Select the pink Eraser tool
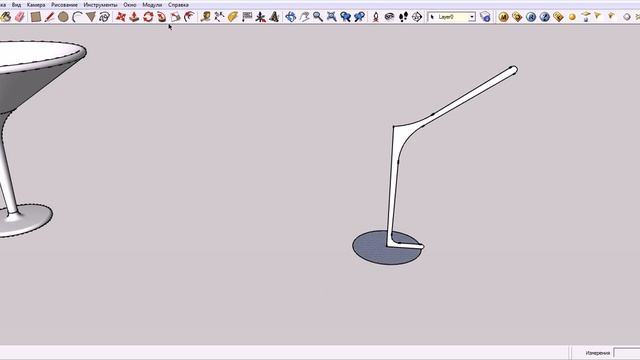The height and width of the screenshot is (360, 640). (20, 17)
